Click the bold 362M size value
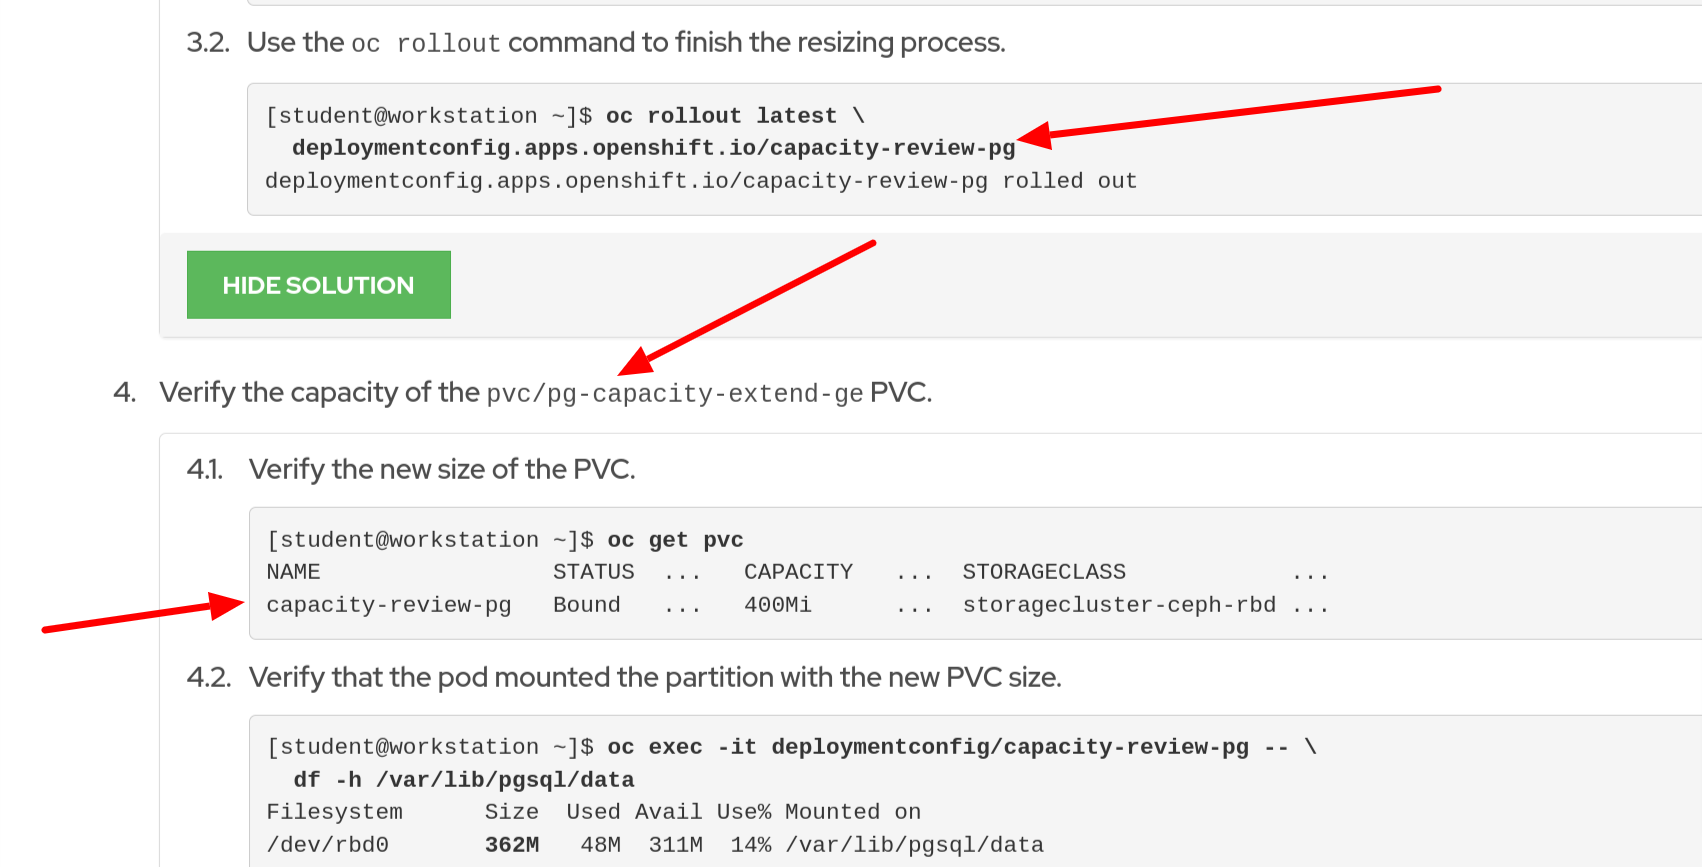This screenshot has width=1702, height=867. (511, 845)
